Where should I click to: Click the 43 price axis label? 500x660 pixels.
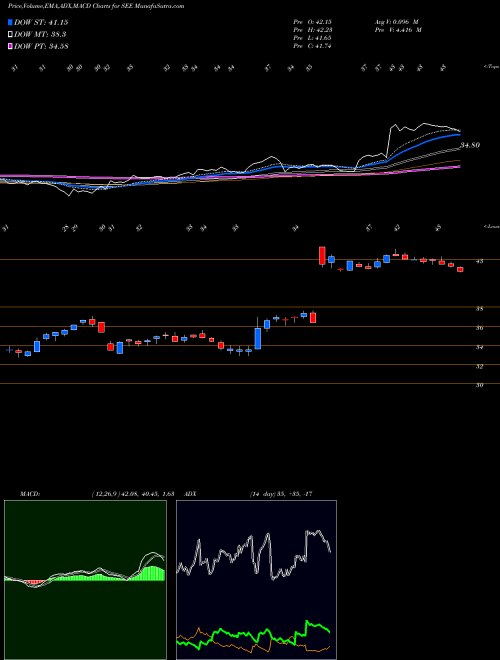click(479, 261)
